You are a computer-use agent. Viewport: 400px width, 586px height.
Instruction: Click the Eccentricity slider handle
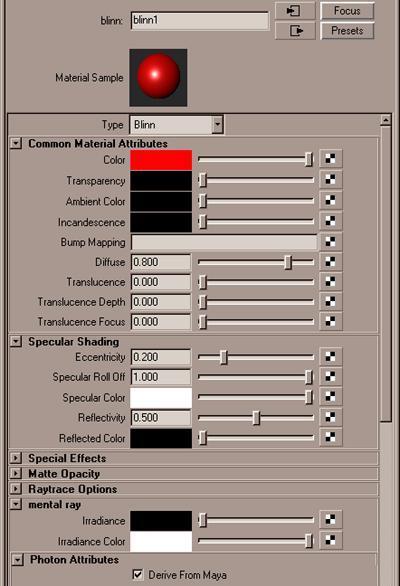pos(224,357)
